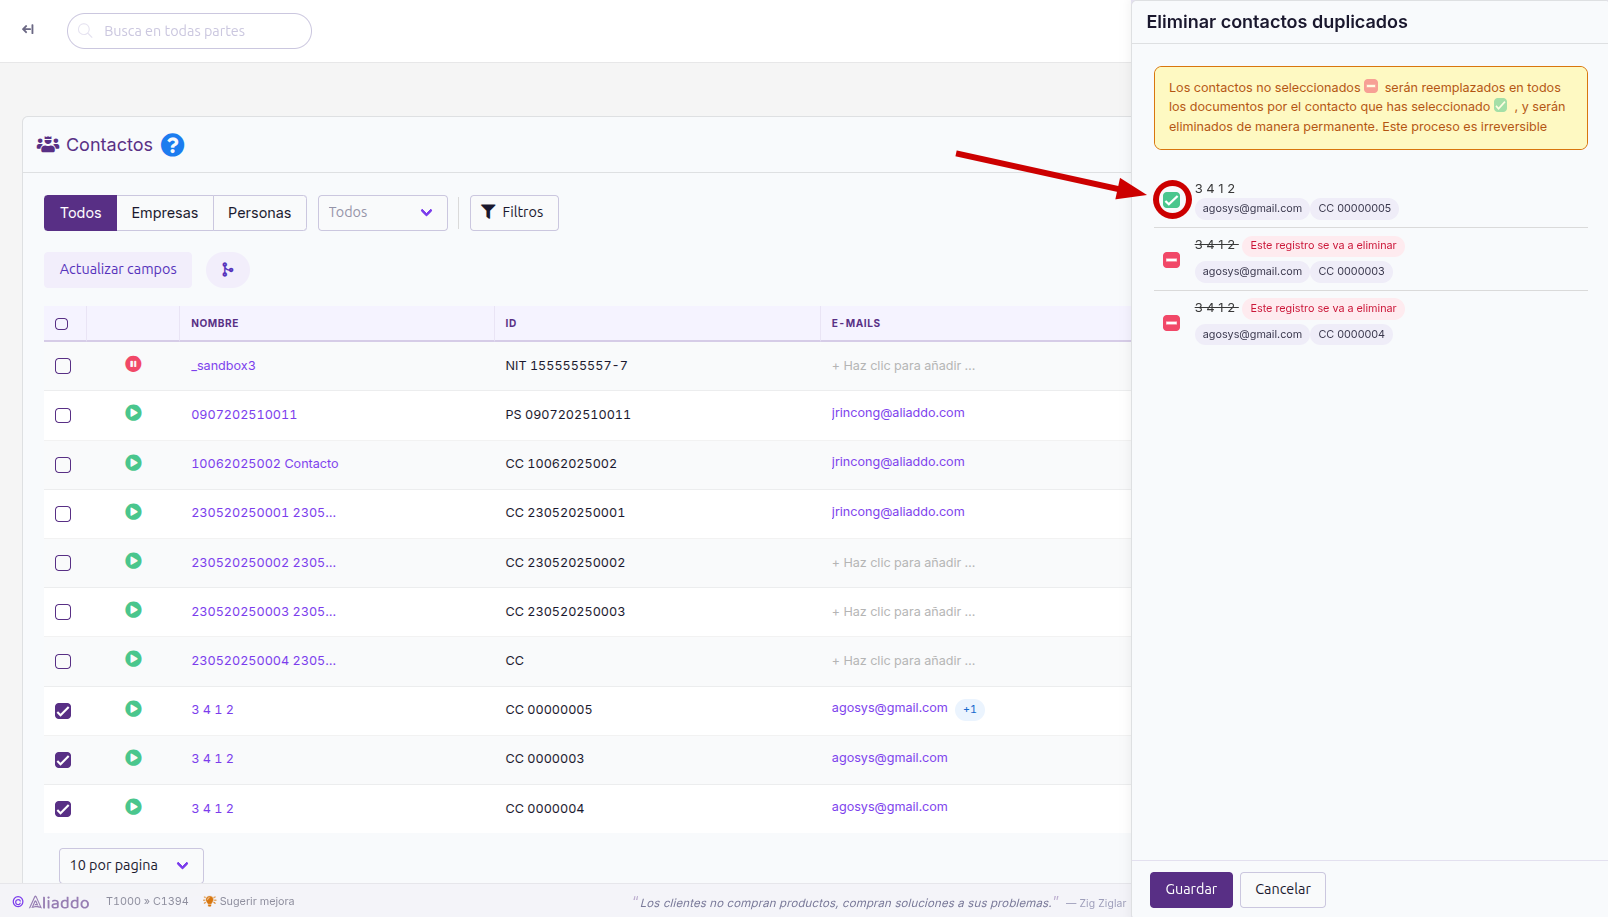Screen dimensions: 1608x917
Task: Open the Filtros panel
Action: pyautogui.click(x=514, y=213)
